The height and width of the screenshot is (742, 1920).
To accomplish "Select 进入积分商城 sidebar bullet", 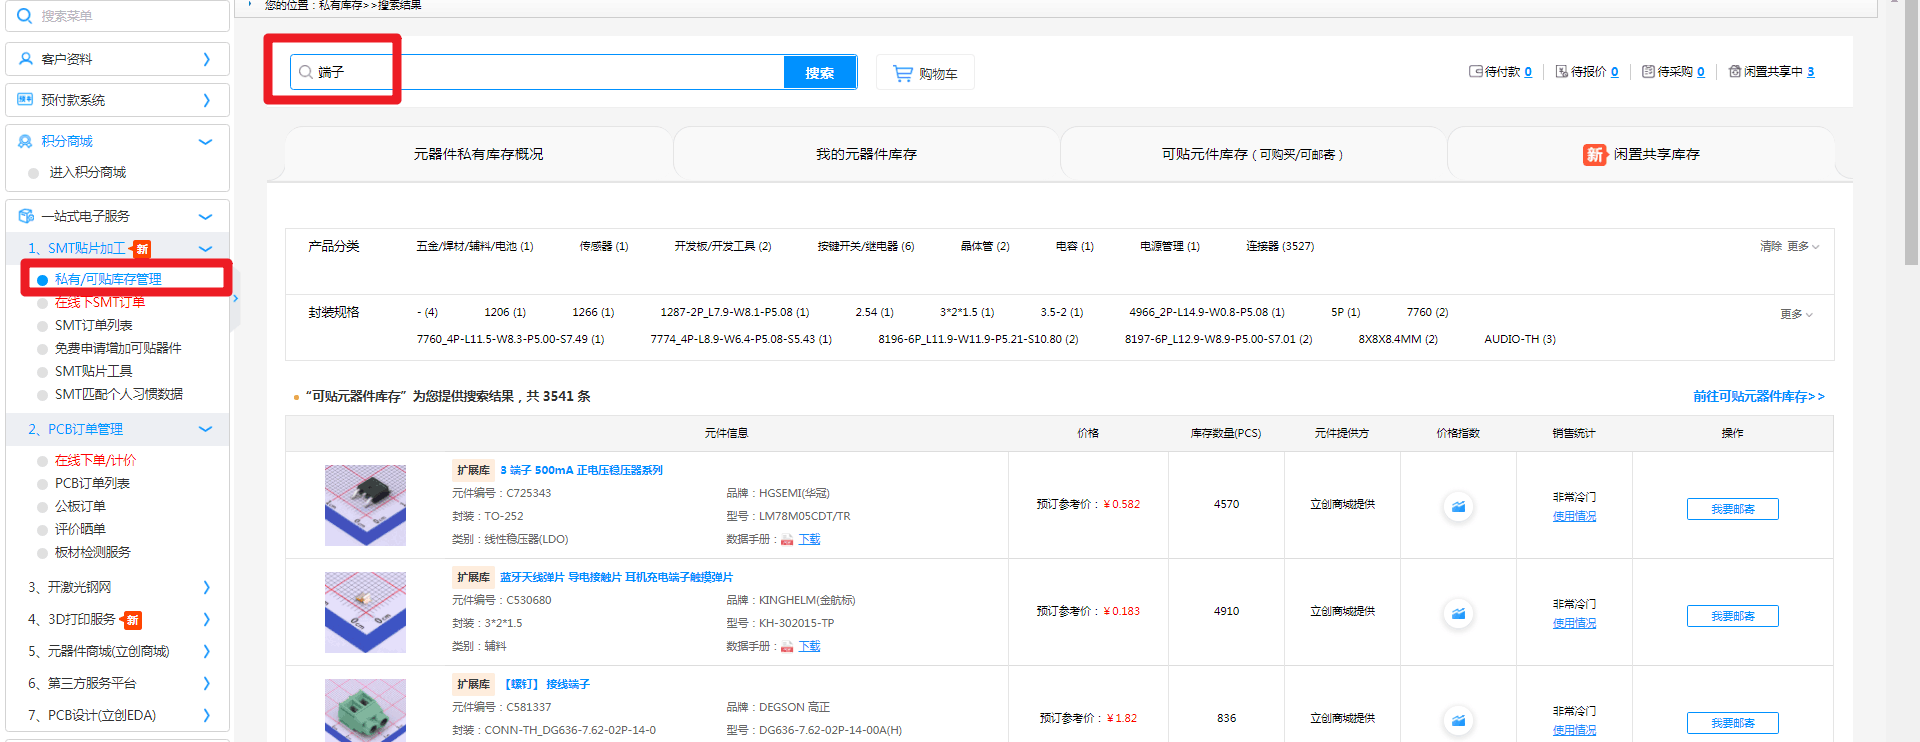I will click(34, 173).
